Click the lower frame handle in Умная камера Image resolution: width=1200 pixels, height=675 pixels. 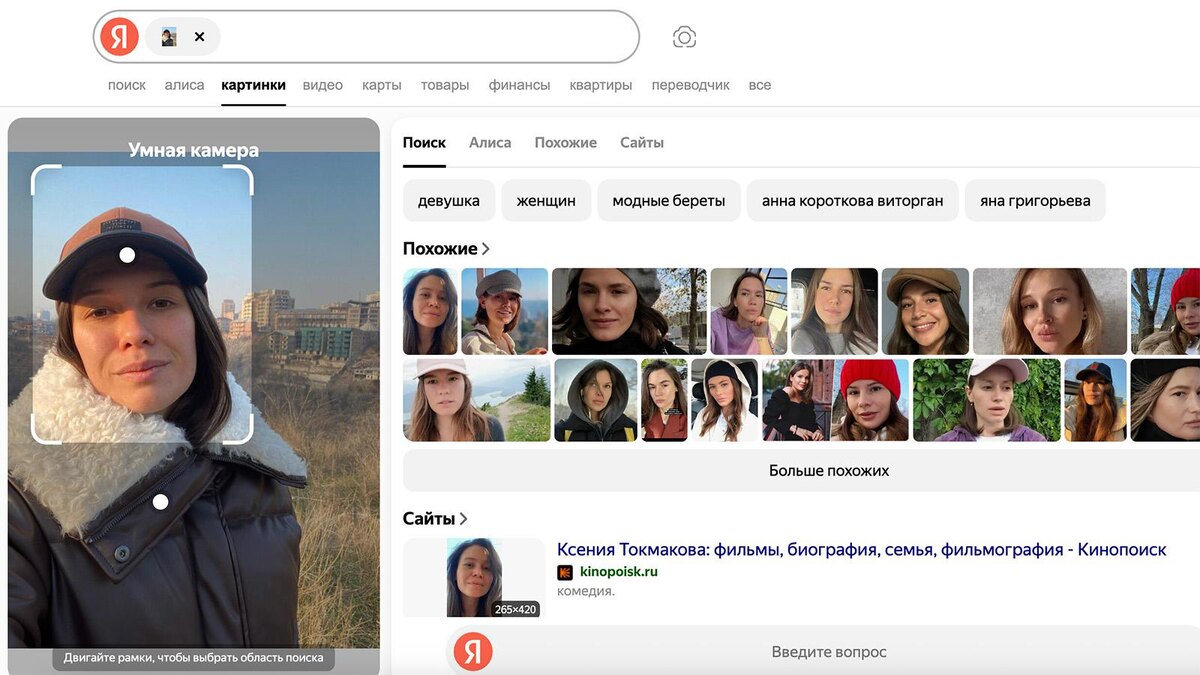(x=160, y=503)
